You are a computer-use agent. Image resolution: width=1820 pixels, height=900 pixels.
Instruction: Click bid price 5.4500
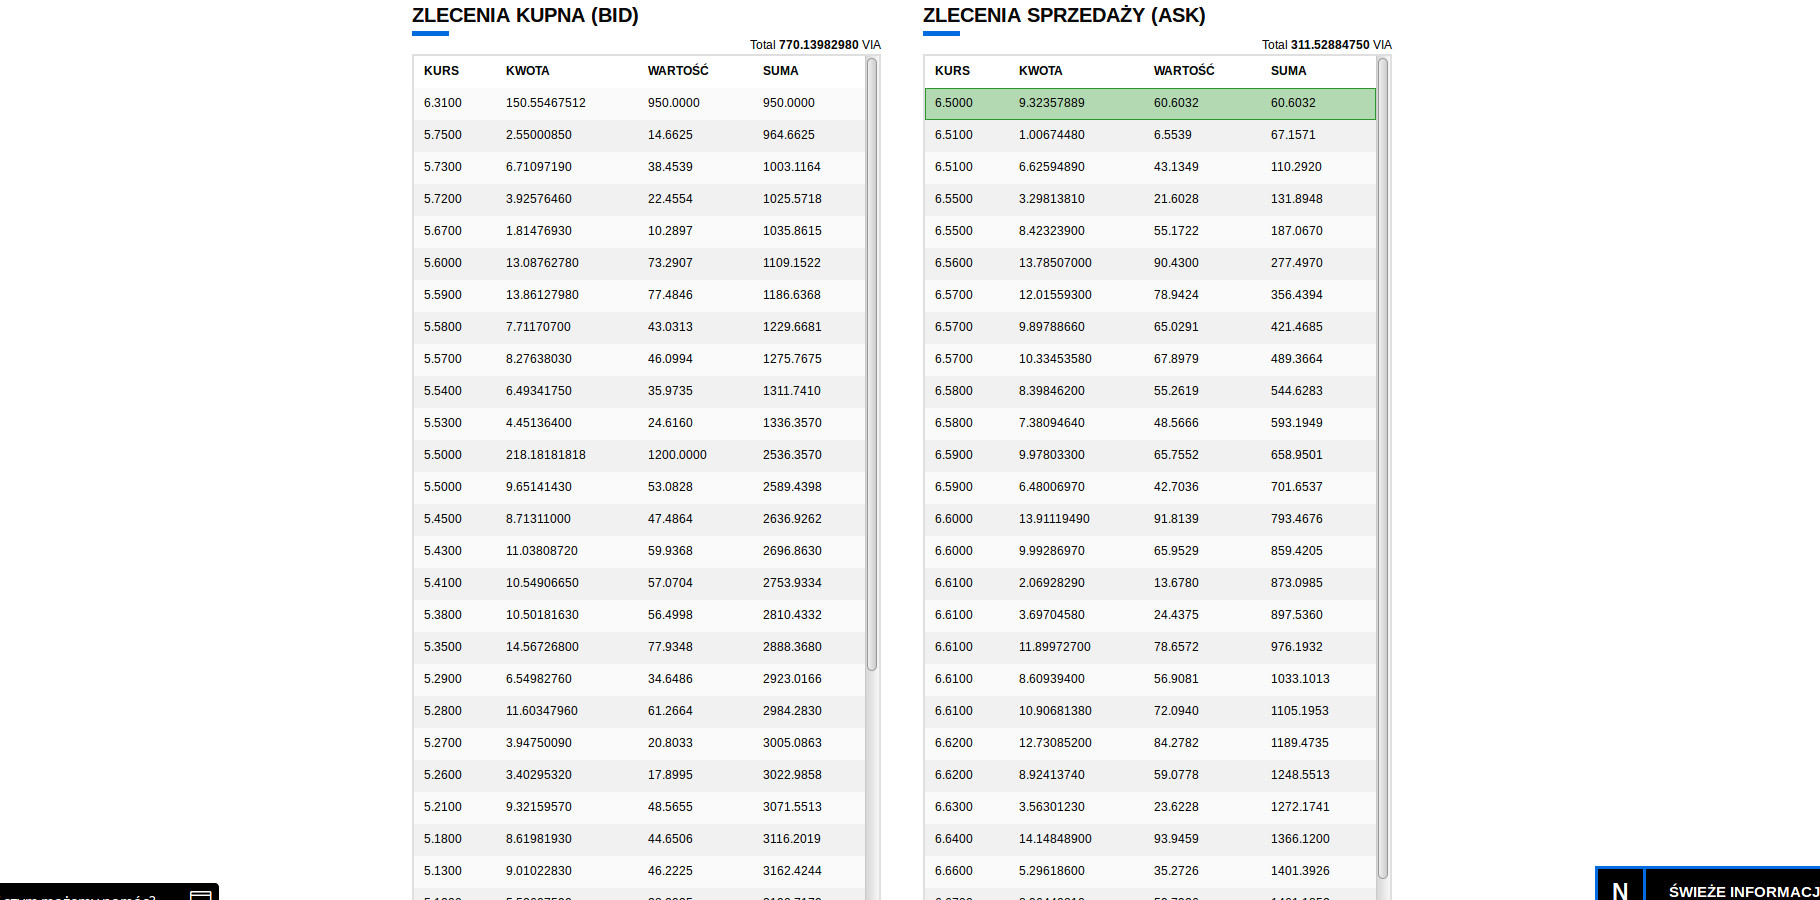click(443, 519)
